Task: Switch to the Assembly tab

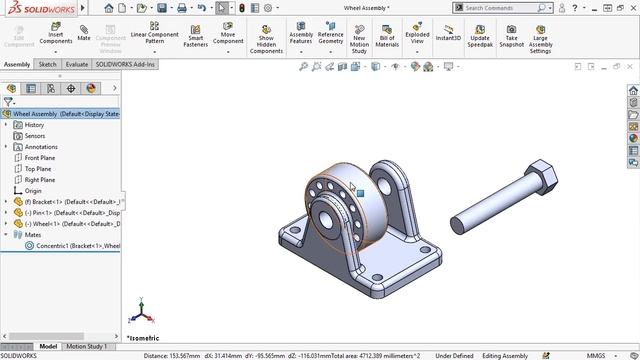Action: tap(17, 64)
